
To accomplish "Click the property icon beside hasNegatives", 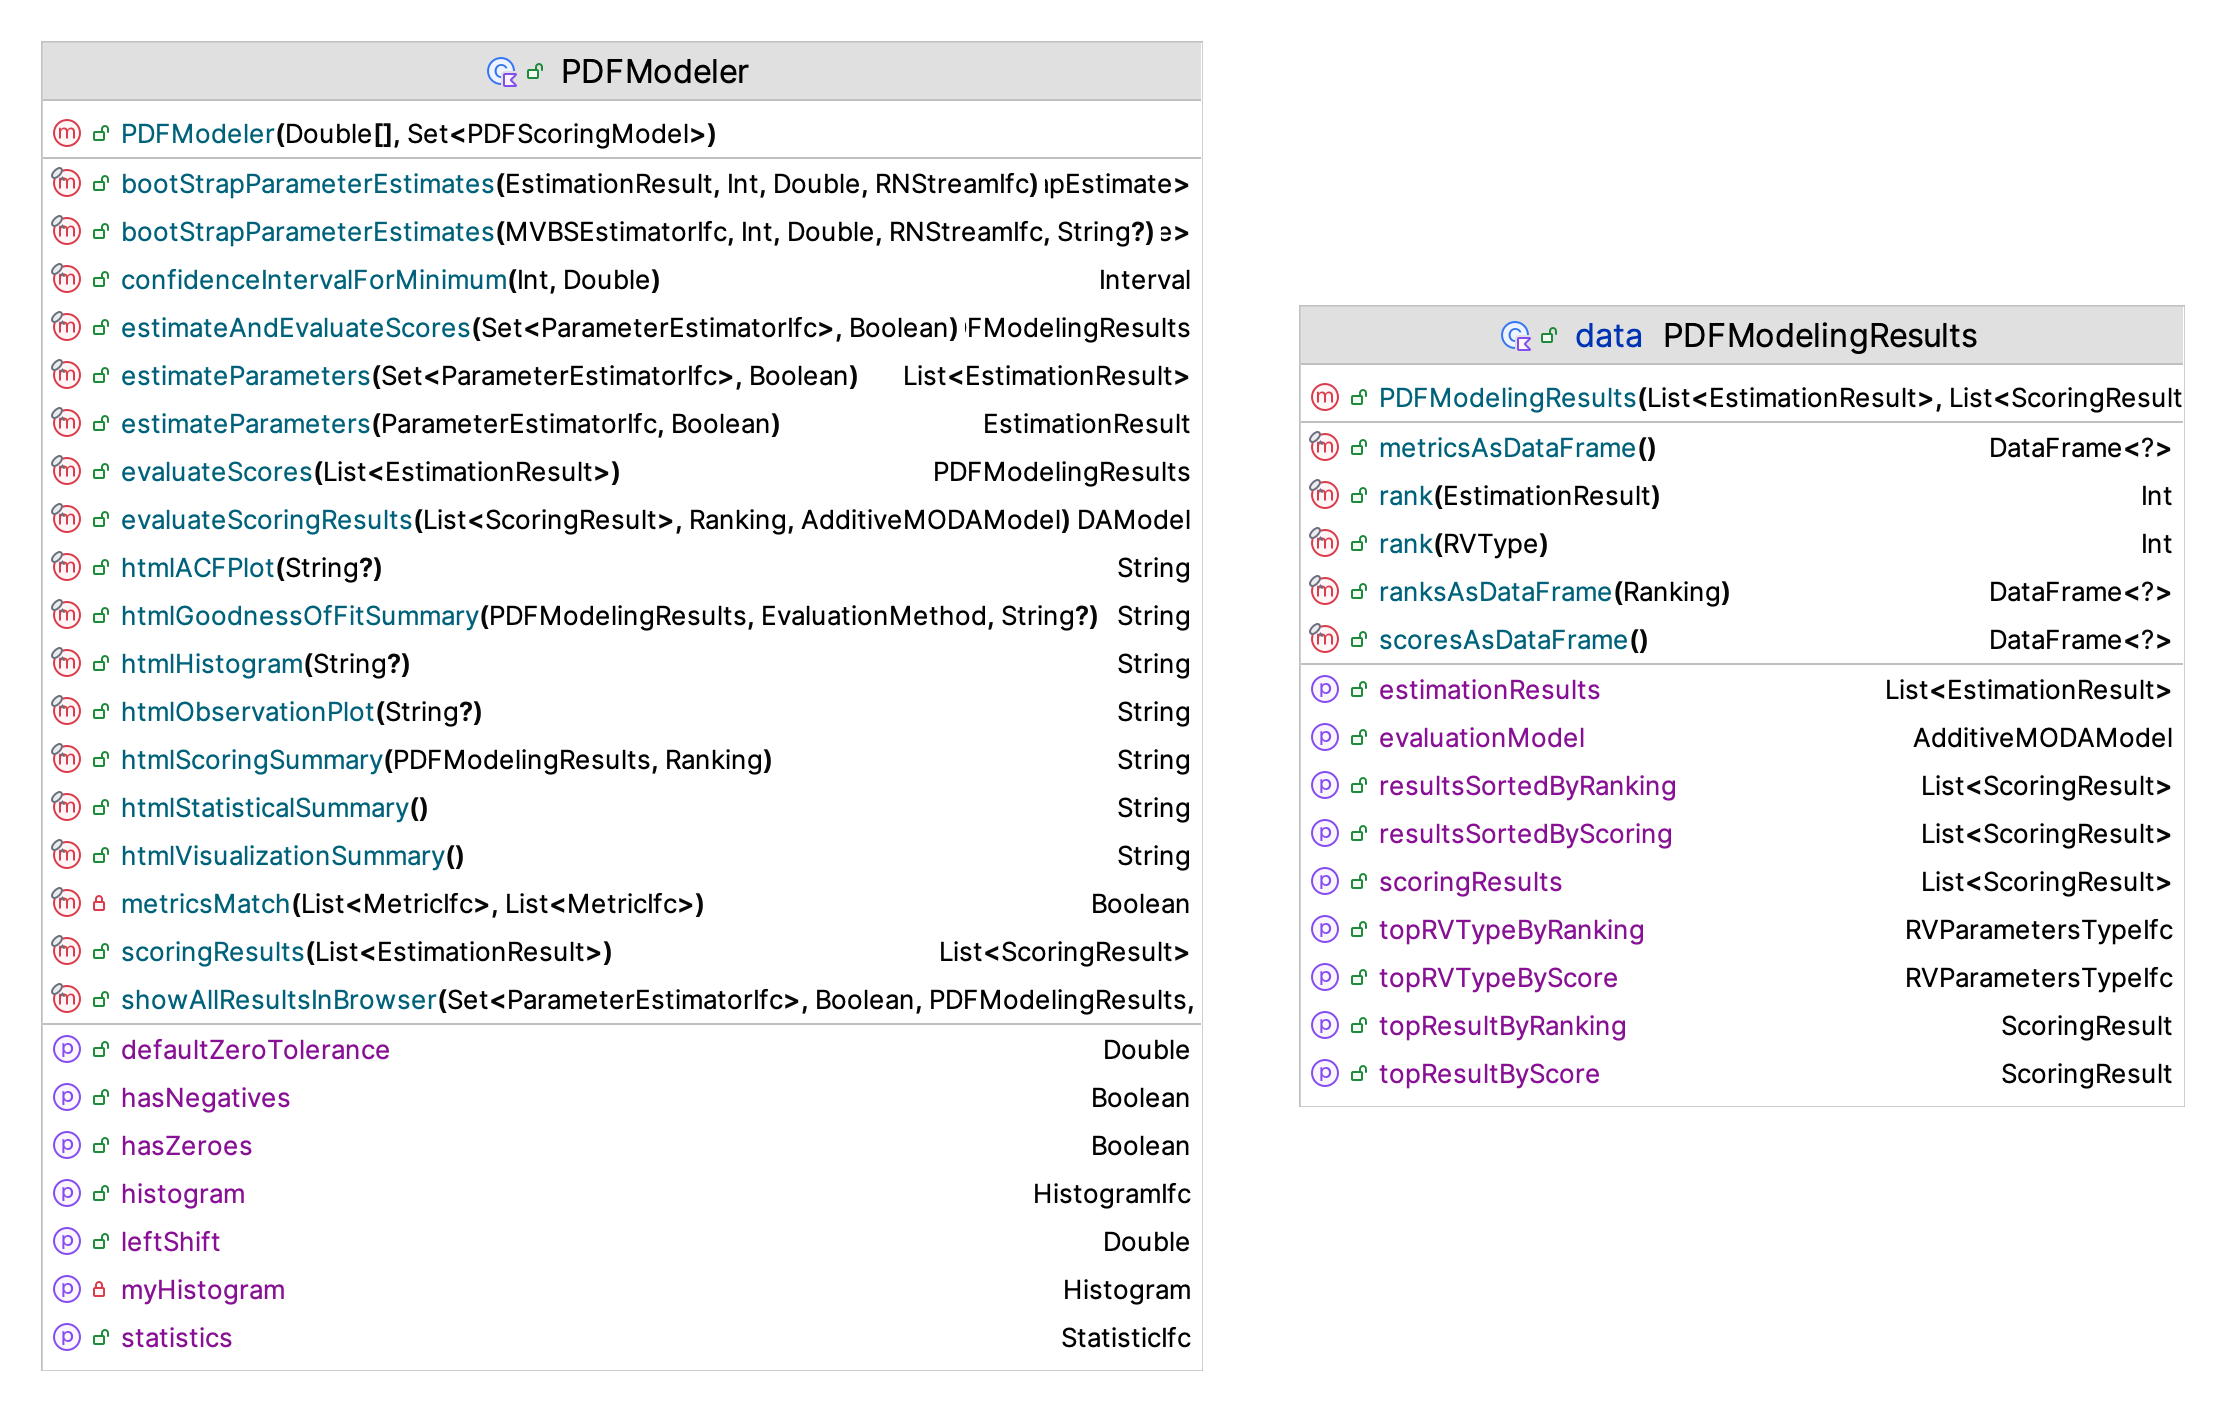I will (67, 1097).
